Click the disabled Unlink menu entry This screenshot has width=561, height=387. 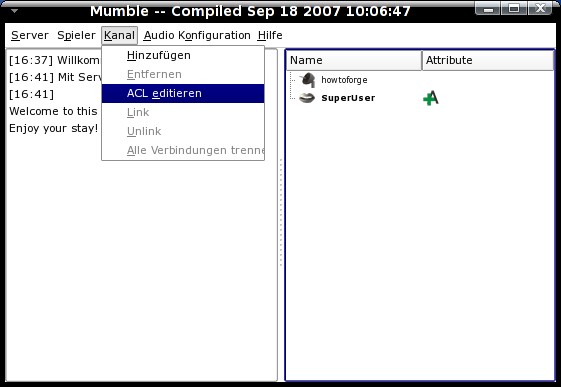[x=183, y=131]
